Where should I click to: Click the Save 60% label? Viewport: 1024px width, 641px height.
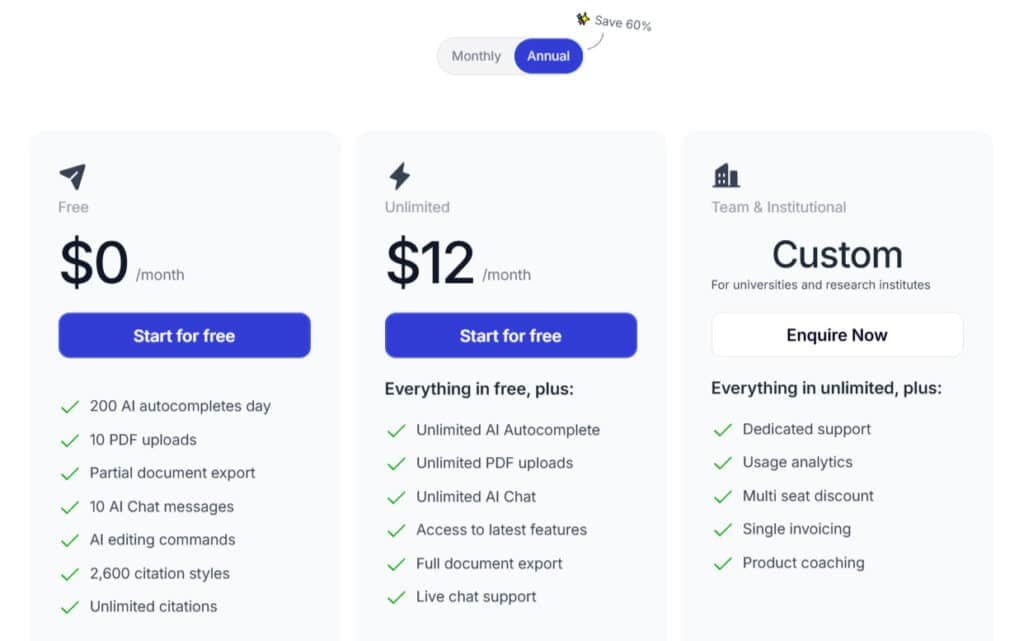pyautogui.click(x=623, y=23)
